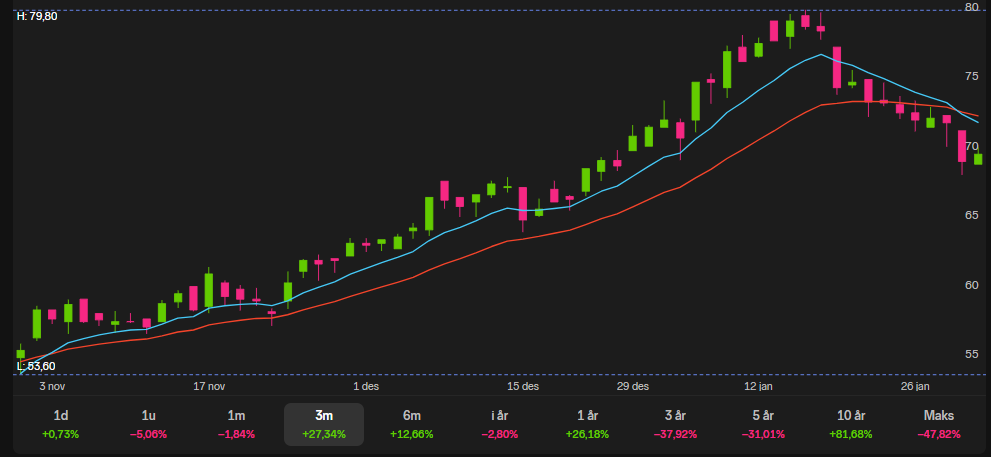Show the 1 år chart period

[x=587, y=424]
